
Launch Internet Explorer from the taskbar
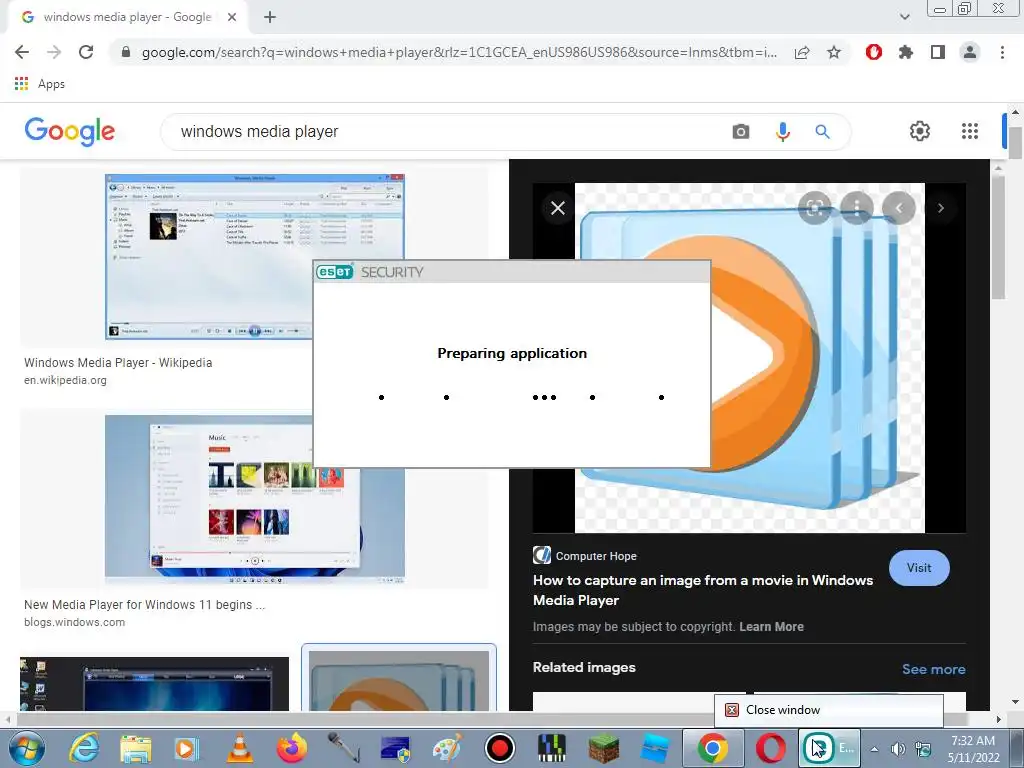(85, 748)
